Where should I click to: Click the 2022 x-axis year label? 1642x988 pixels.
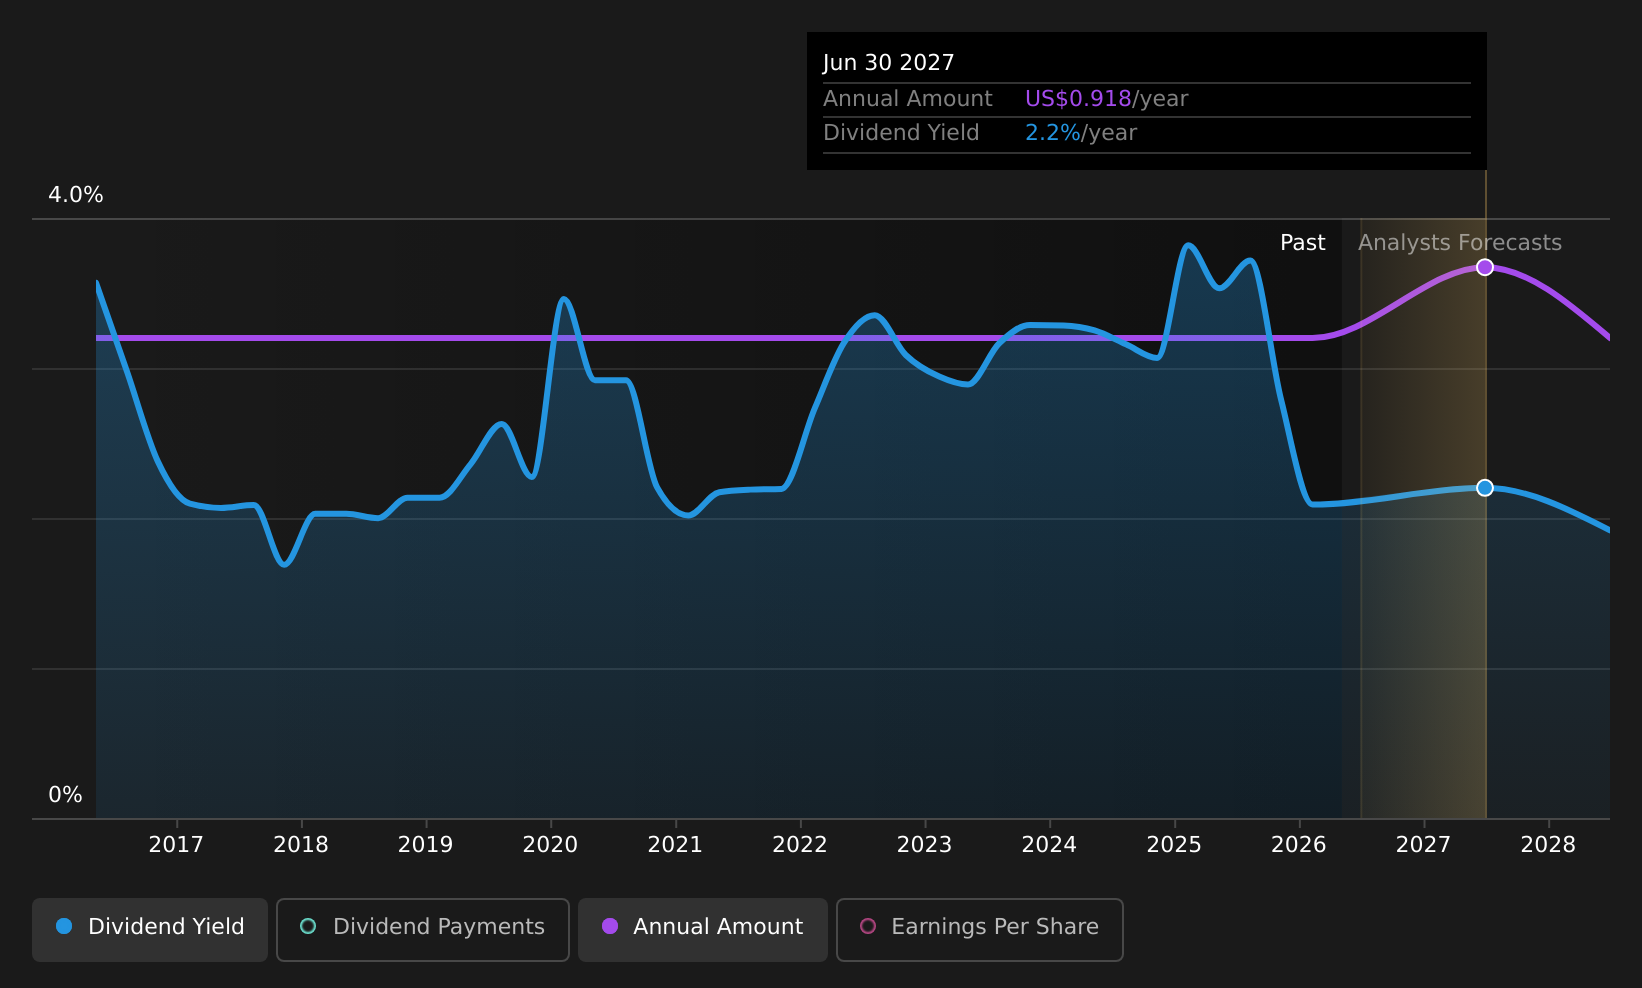tap(800, 845)
